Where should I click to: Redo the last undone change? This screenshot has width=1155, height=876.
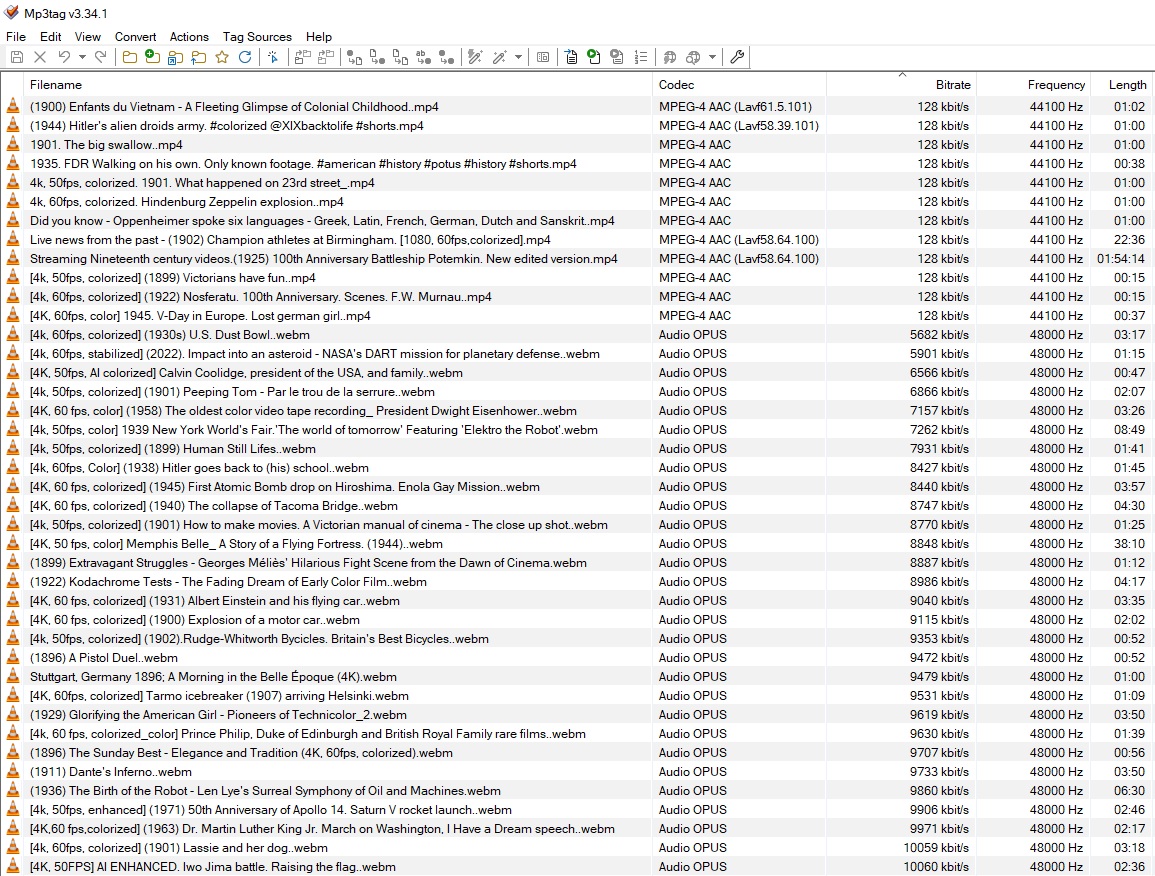(x=101, y=57)
